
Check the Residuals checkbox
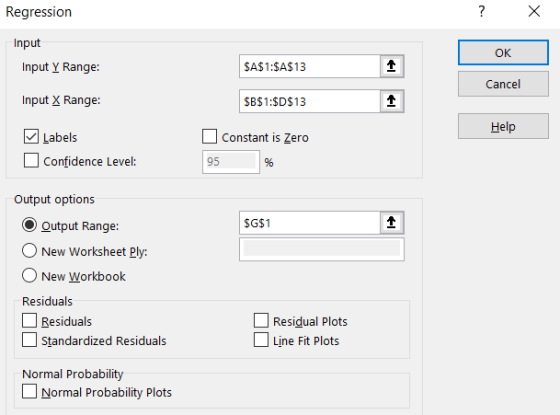(x=29, y=321)
